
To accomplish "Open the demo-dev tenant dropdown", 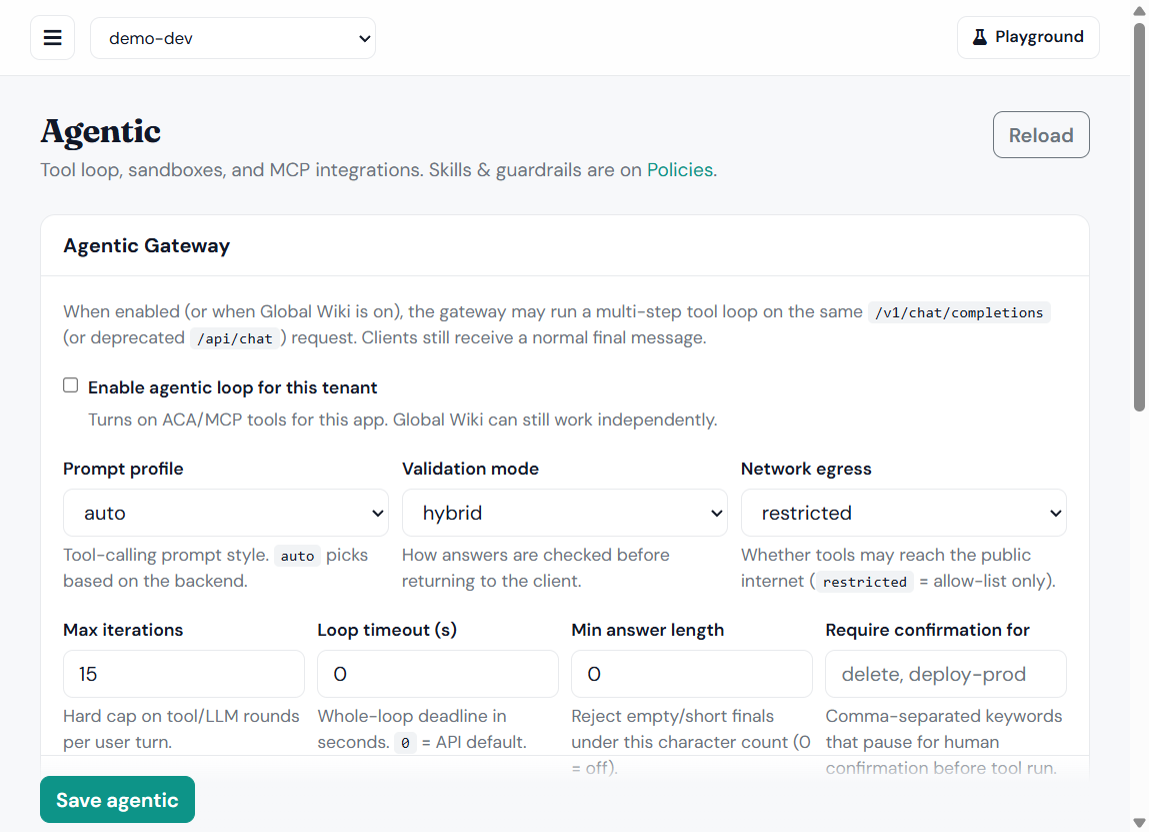I will [233, 38].
